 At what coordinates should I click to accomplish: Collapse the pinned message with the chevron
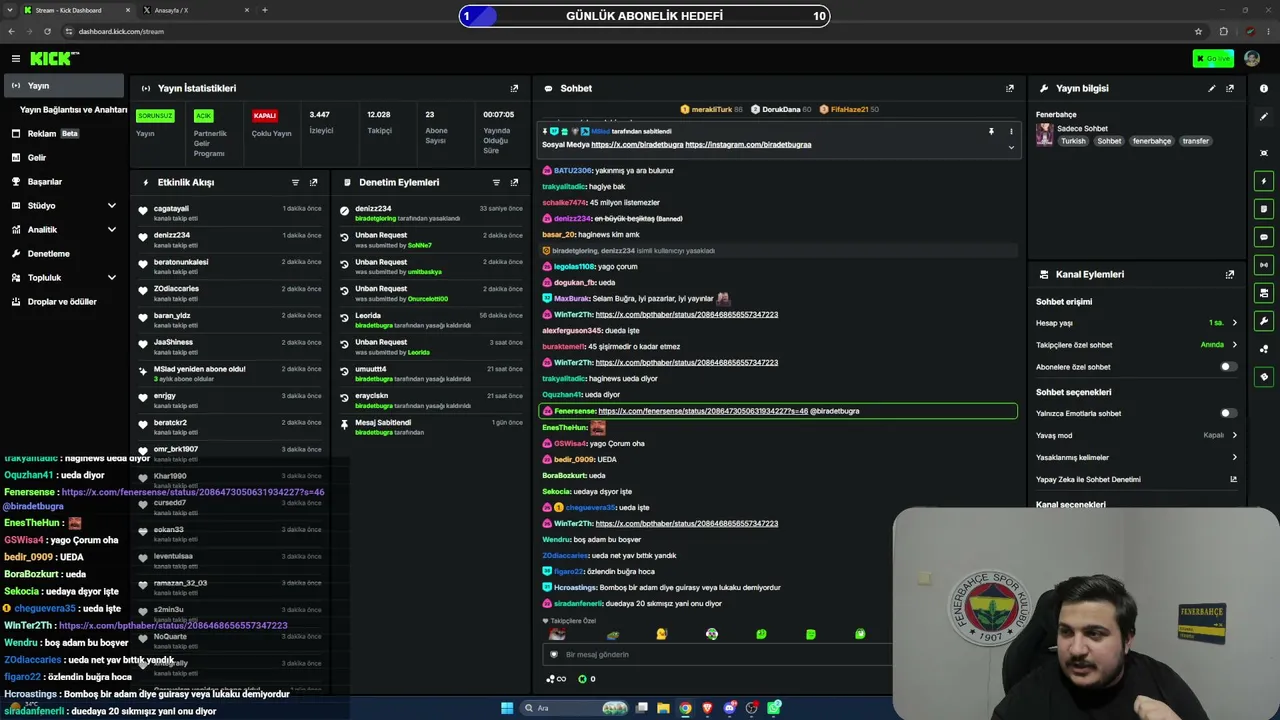point(1011,147)
